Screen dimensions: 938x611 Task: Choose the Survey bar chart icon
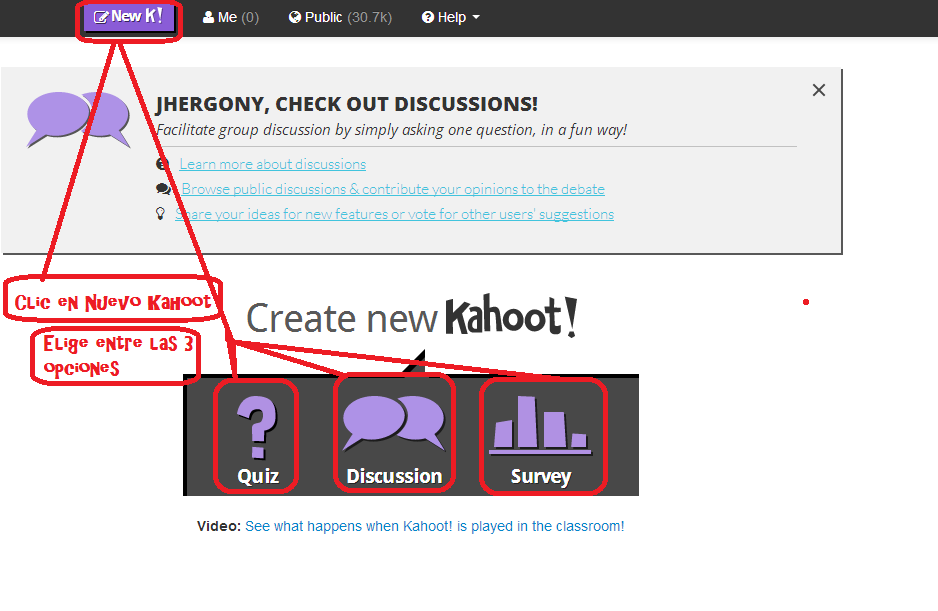click(x=540, y=425)
